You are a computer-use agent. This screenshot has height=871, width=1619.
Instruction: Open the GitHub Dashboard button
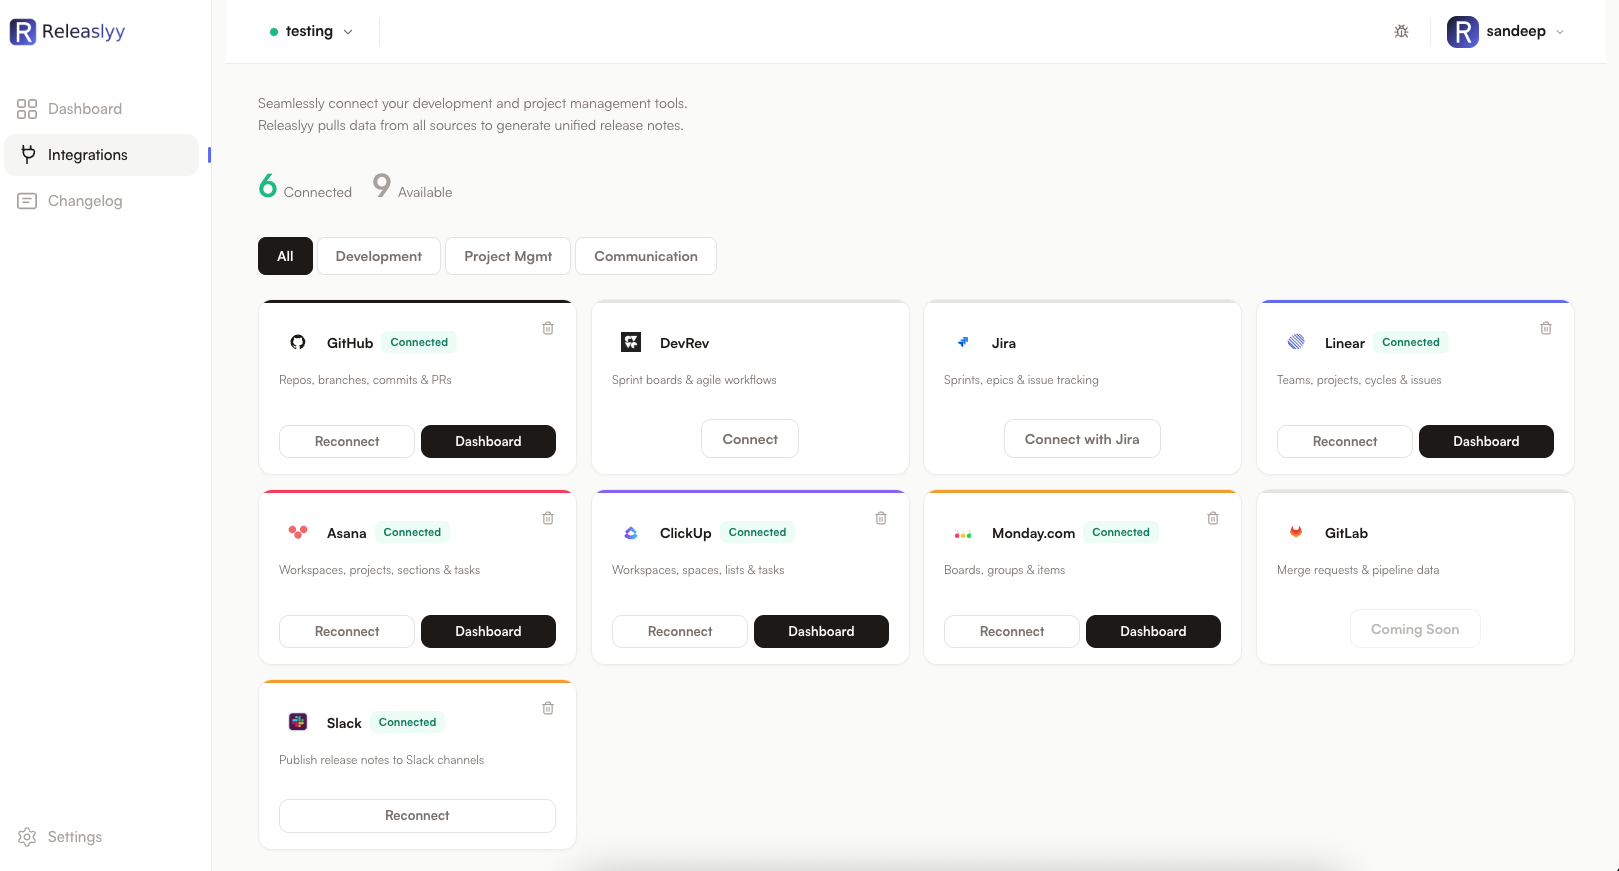488,441
